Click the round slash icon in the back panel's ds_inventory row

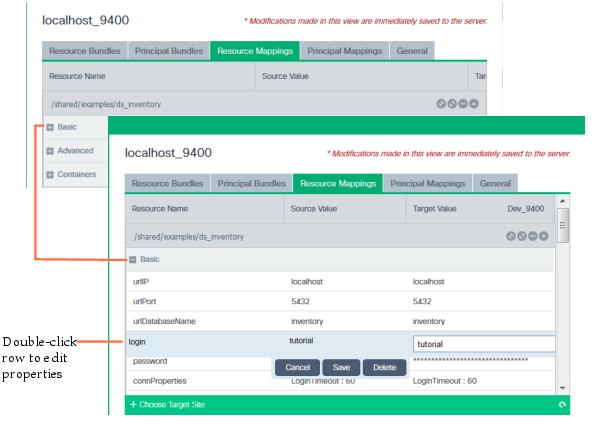(452, 103)
